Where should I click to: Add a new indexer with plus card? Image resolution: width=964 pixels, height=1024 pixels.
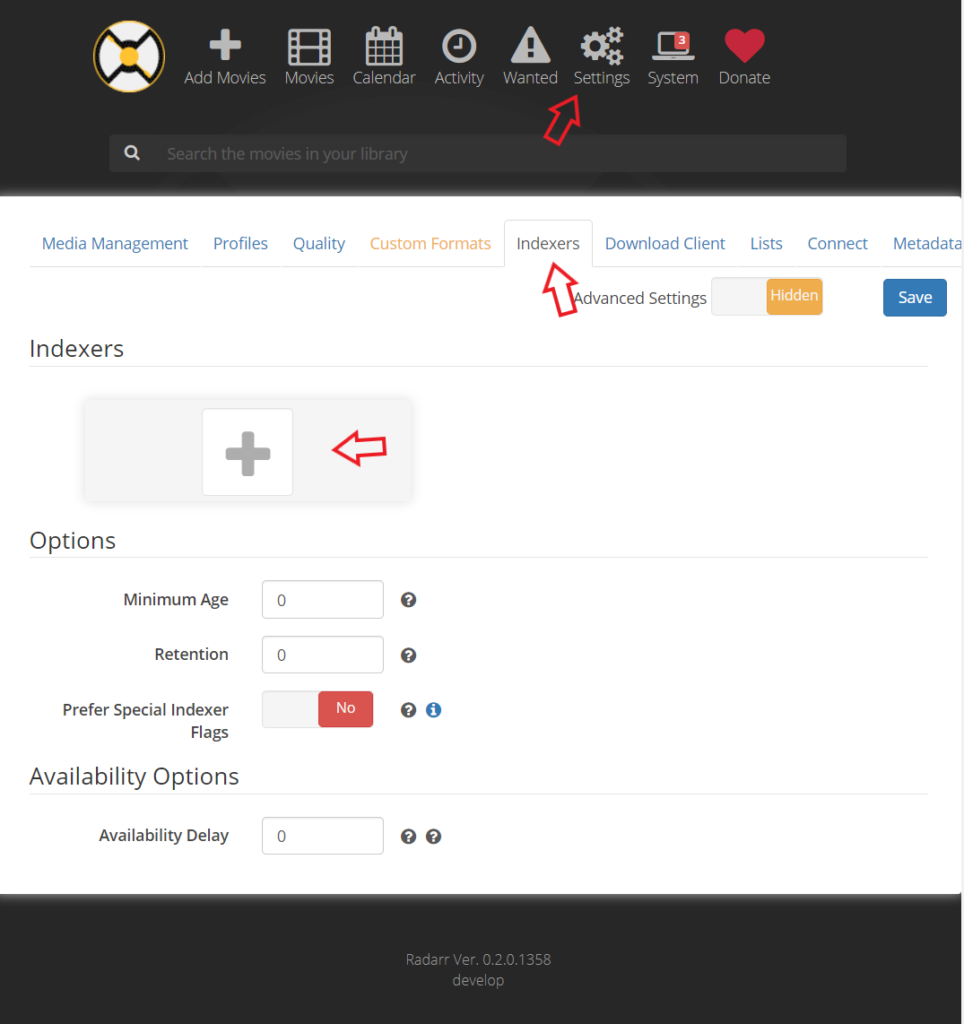point(248,452)
